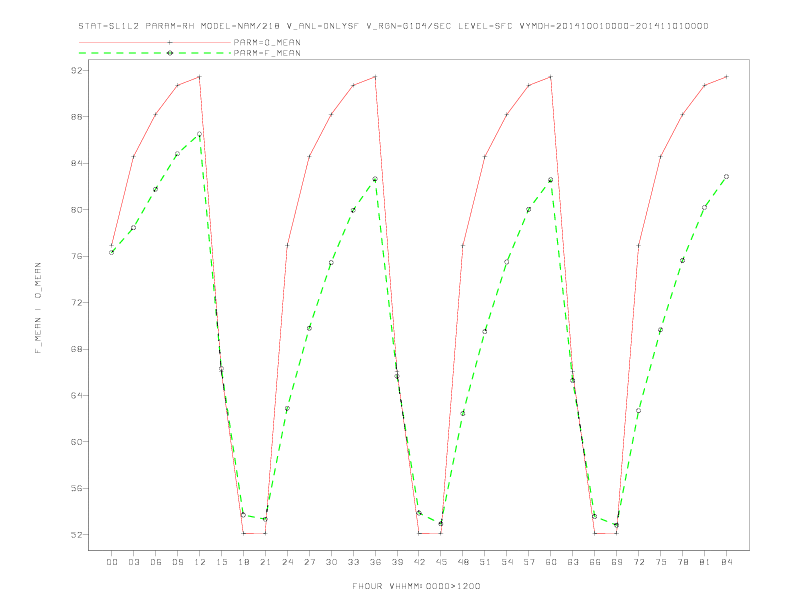Click the green F_MEAN circle marker at hour 12

tap(200, 134)
